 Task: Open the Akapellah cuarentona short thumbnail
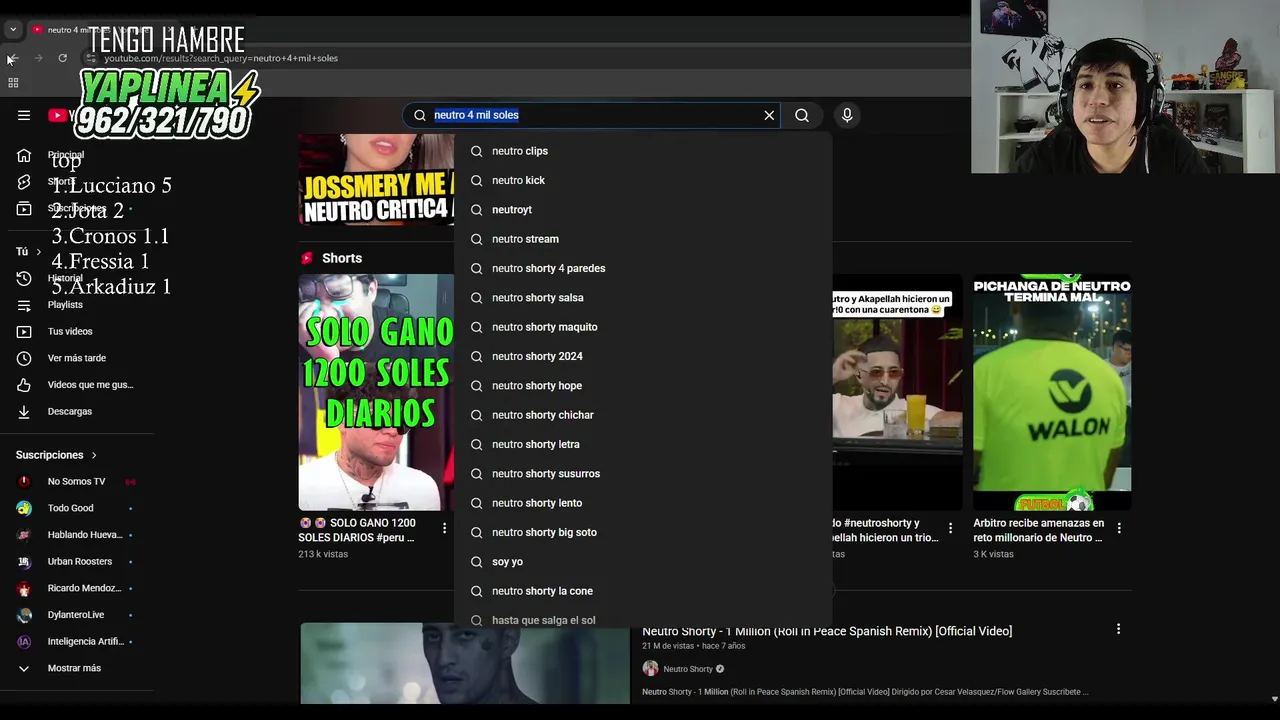pos(897,392)
